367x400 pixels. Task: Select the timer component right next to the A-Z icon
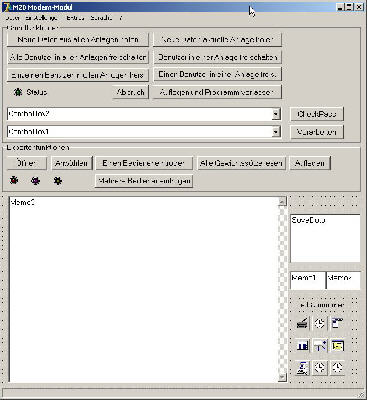pos(320,368)
